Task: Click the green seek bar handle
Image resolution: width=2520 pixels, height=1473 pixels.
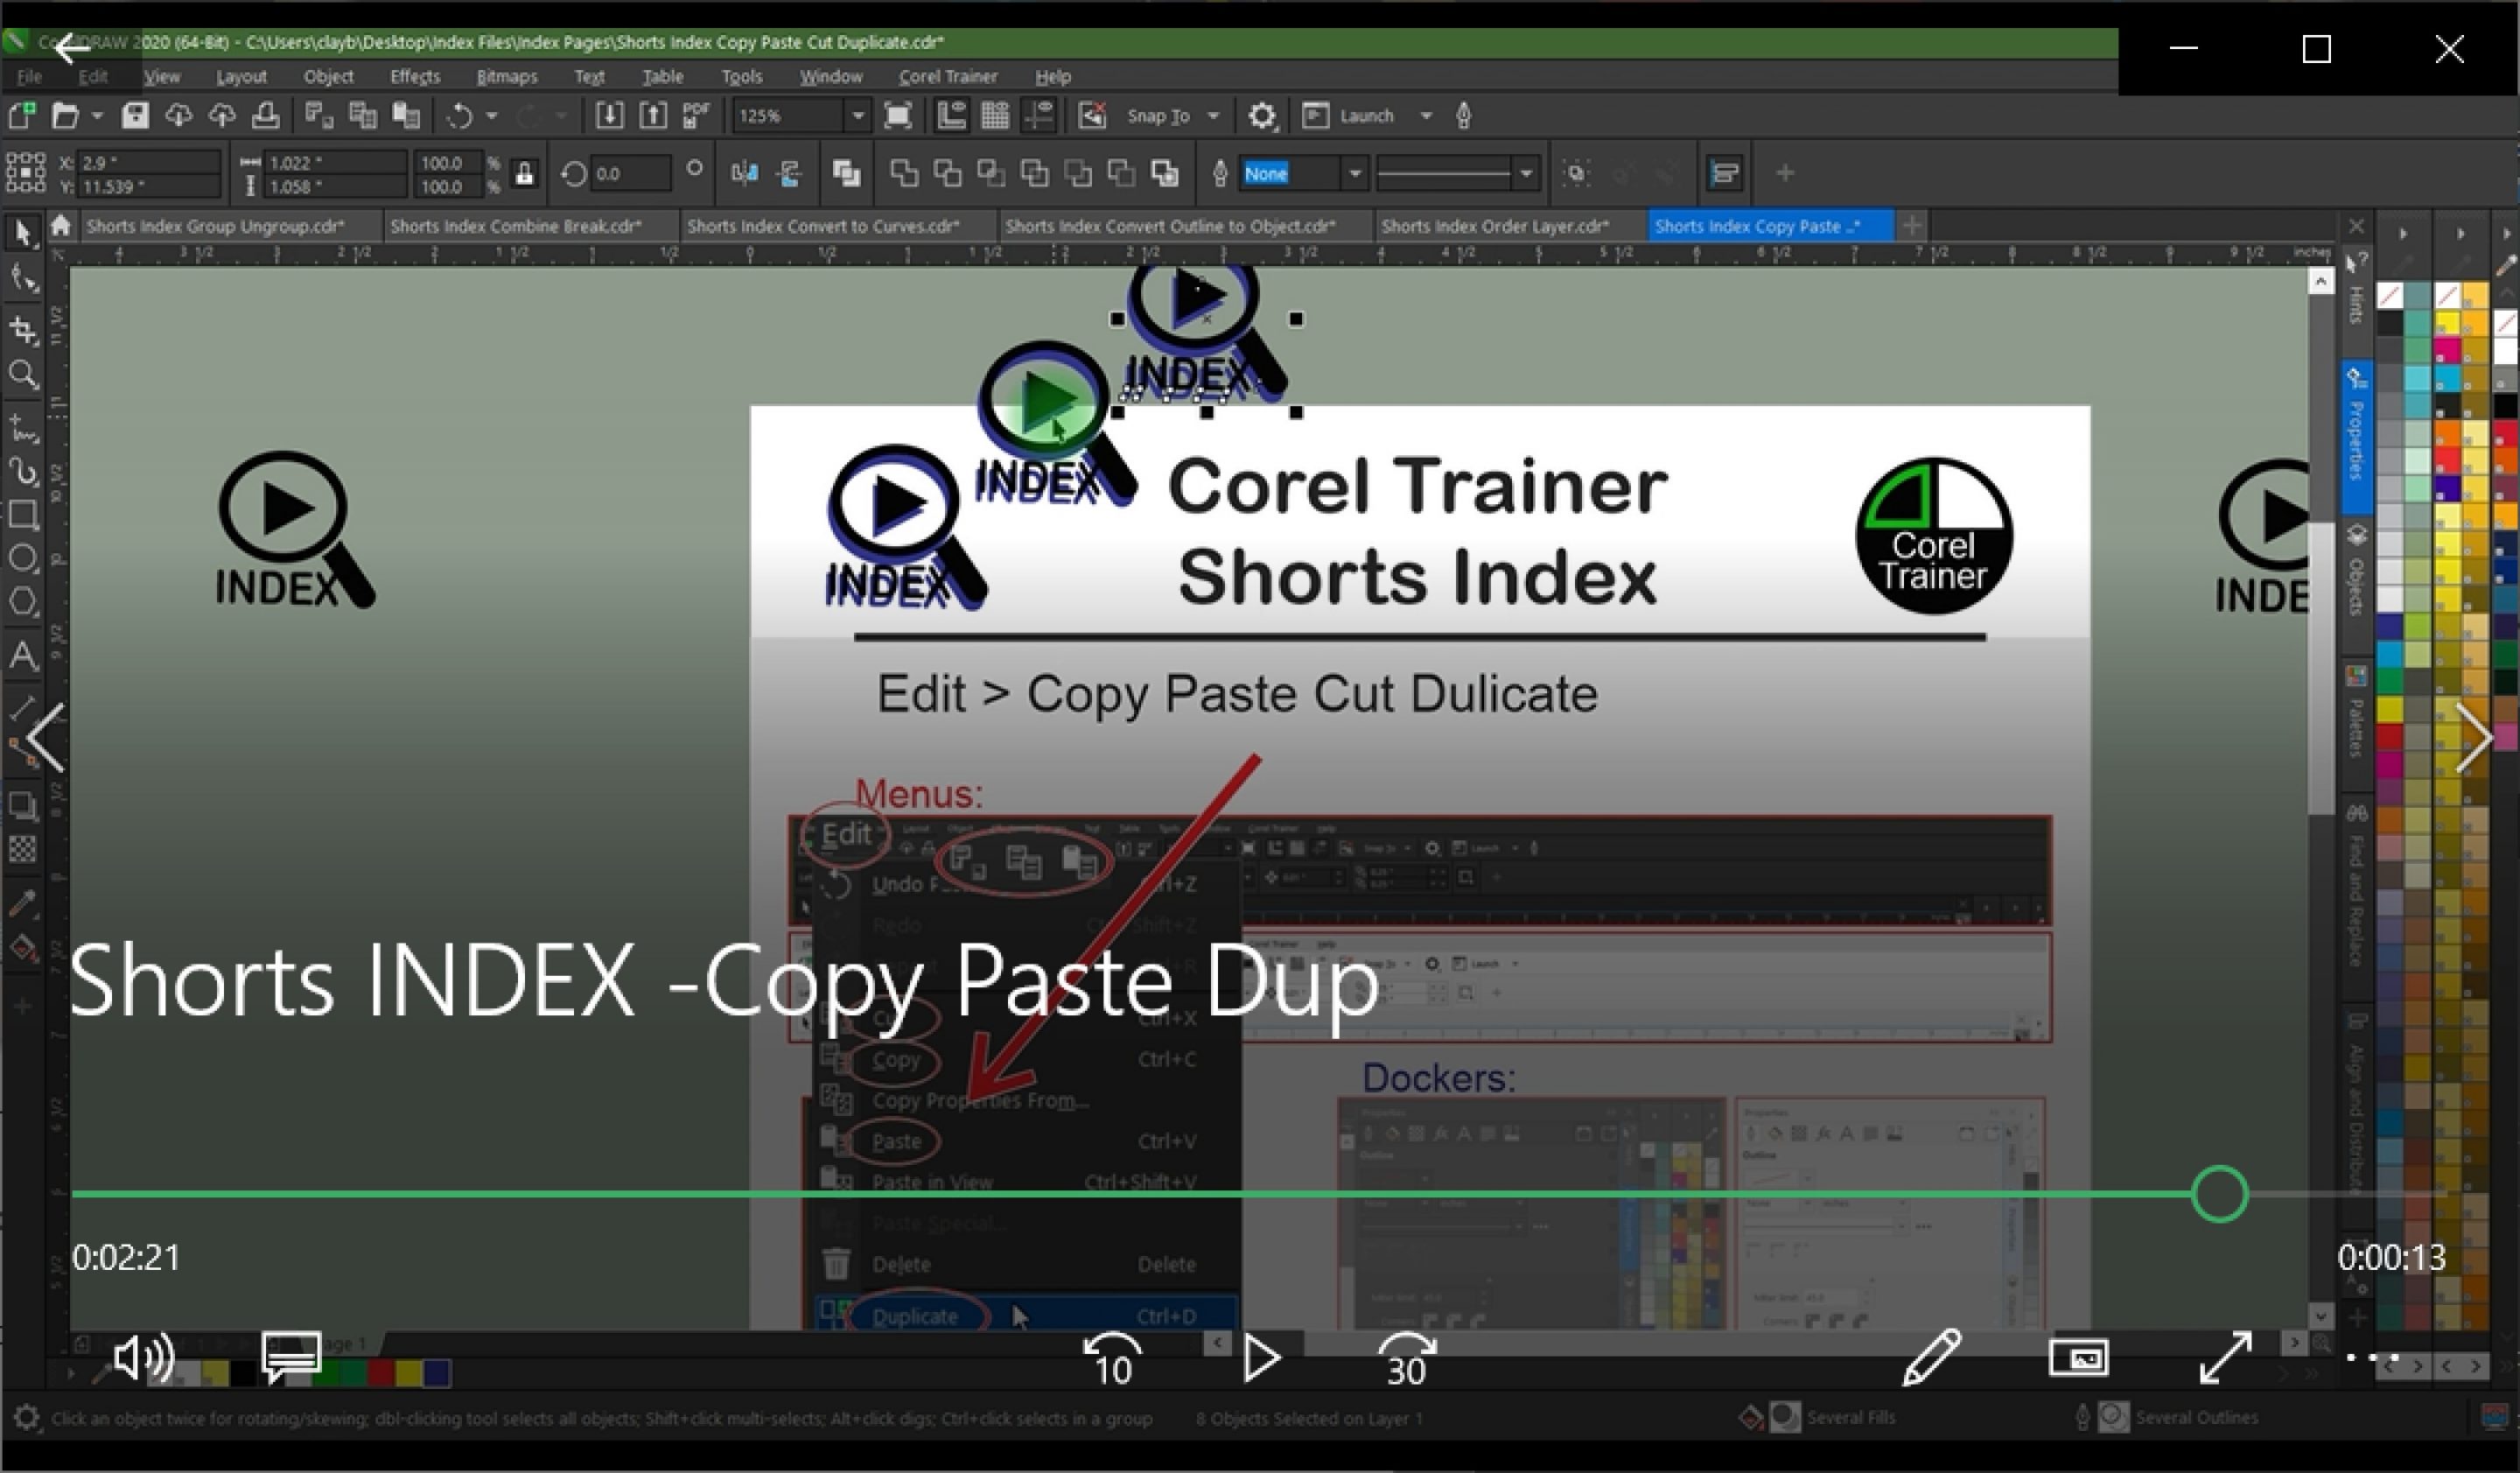Action: (x=2219, y=1194)
